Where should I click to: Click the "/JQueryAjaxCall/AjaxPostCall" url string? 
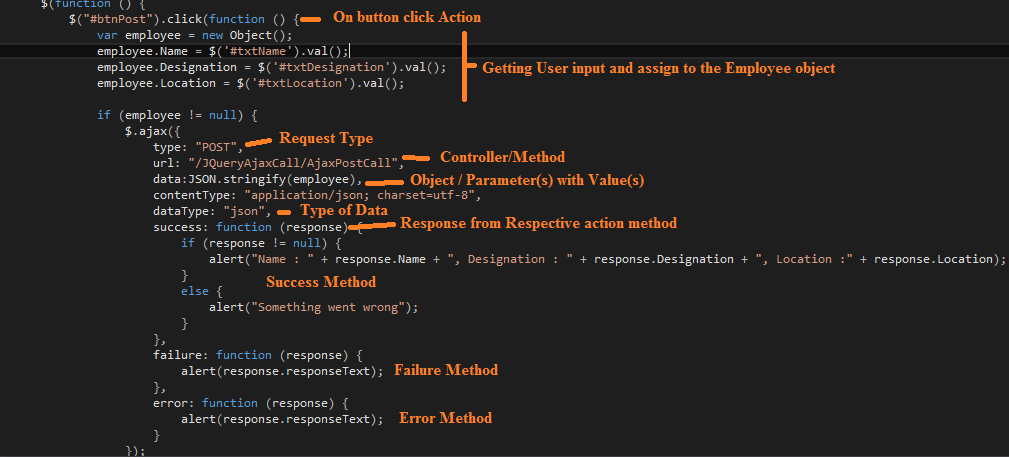point(294,163)
